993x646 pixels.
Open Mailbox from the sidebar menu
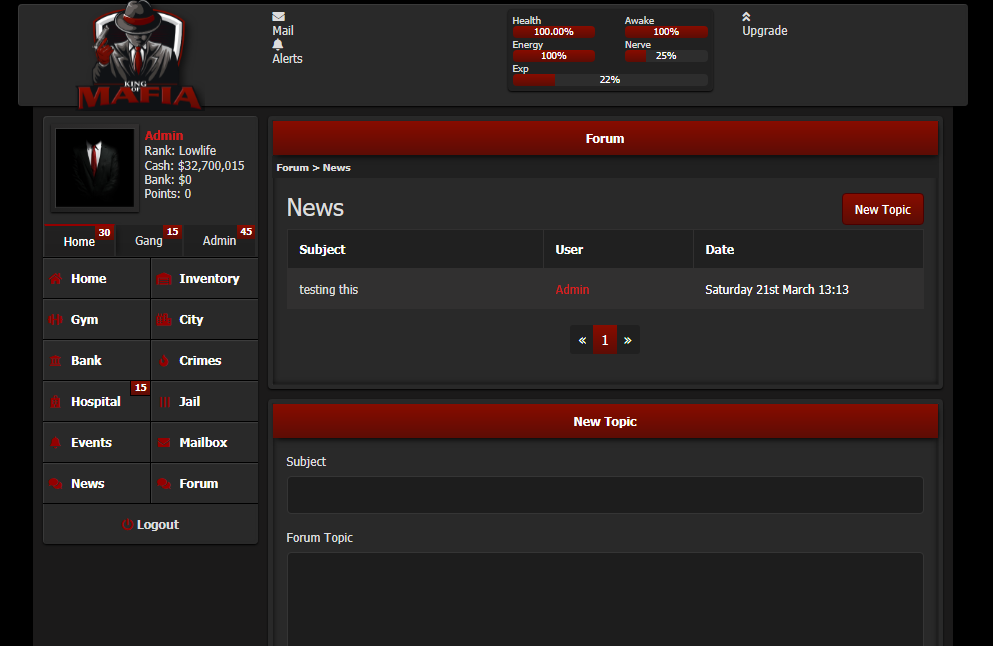205,443
